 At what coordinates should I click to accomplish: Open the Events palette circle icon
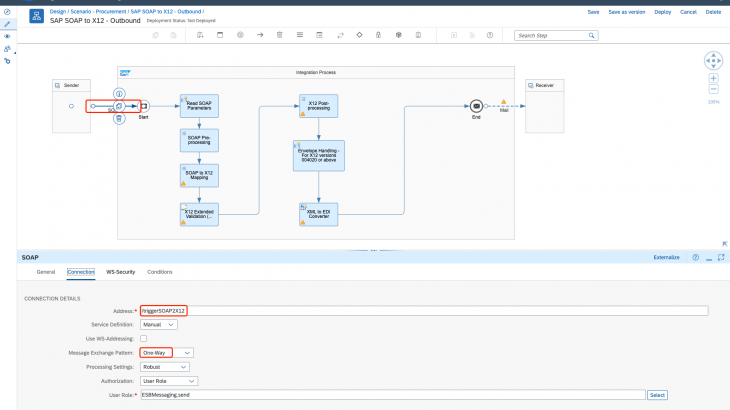coord(240,35)
